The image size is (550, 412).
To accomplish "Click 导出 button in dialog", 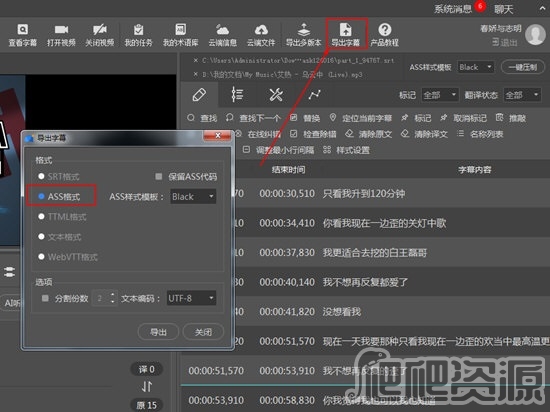I will pos(158,332).
